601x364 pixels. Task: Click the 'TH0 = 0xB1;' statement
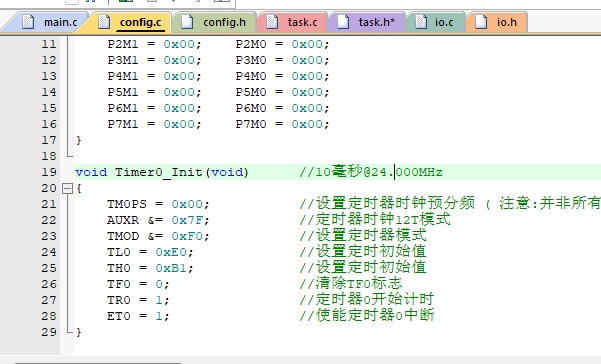coord(150,268)
